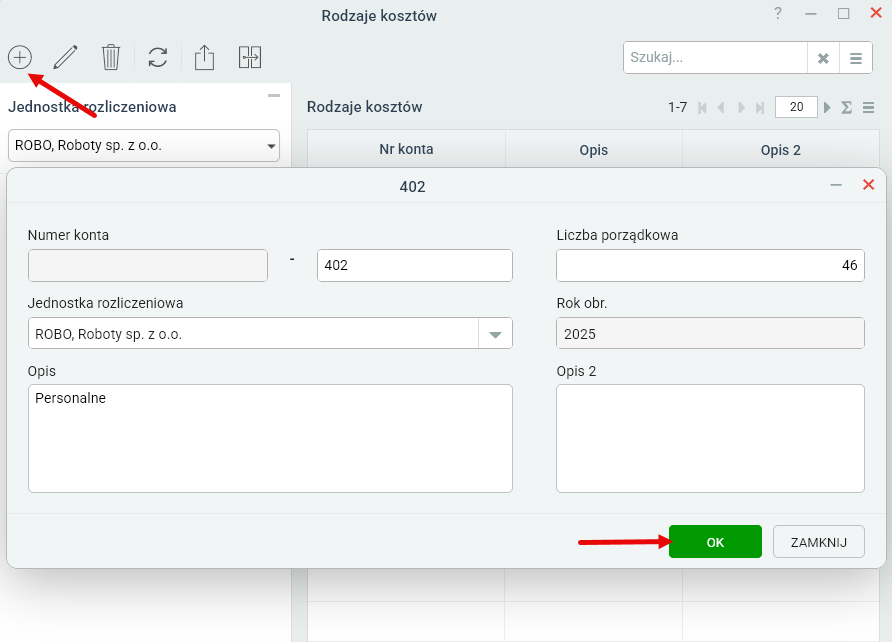Sort by Opis 2 column header
Viewport: 892px width, 642px height.
click(x=780, y=150)
